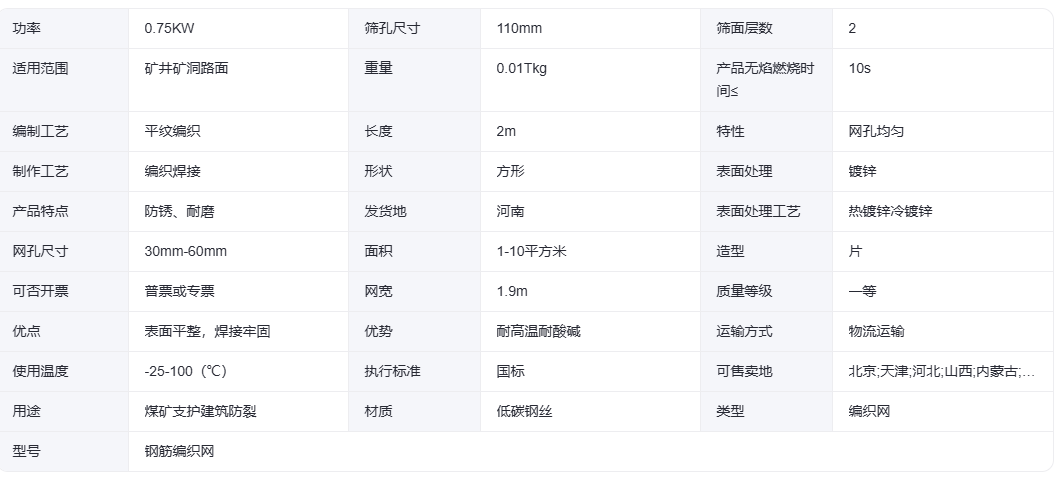This screenshot has width=1063, height=485.
Task: Select the 面积 value 1-10平方米
Action: click(532, 252)
